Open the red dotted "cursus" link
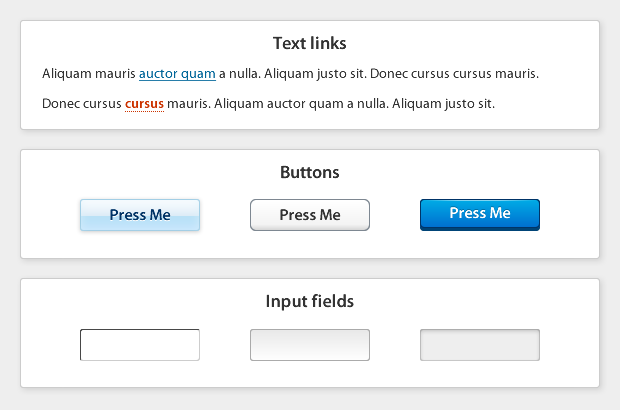Image resolution: width=620 pixels, height=410 pixels. 144,104
